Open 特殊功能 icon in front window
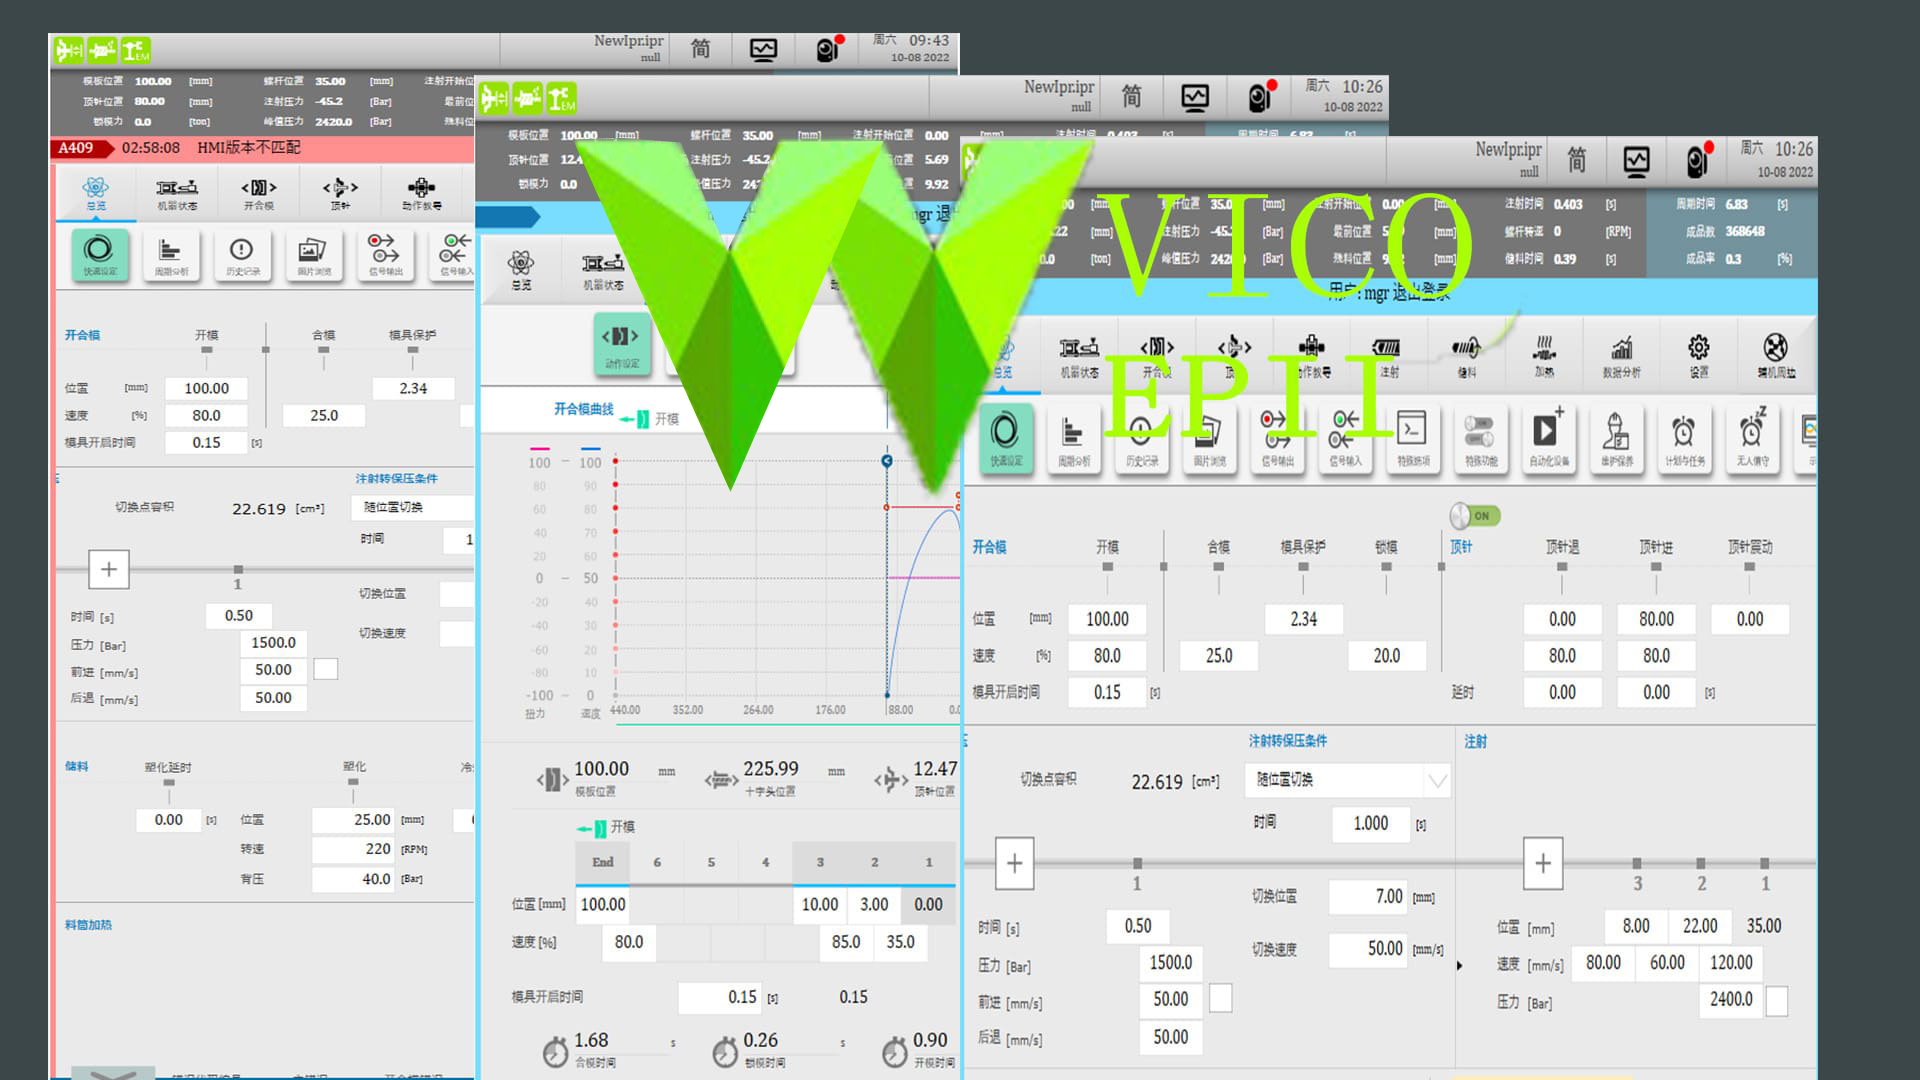This screenshot has height=1080, width=1920. point(1481,438)
